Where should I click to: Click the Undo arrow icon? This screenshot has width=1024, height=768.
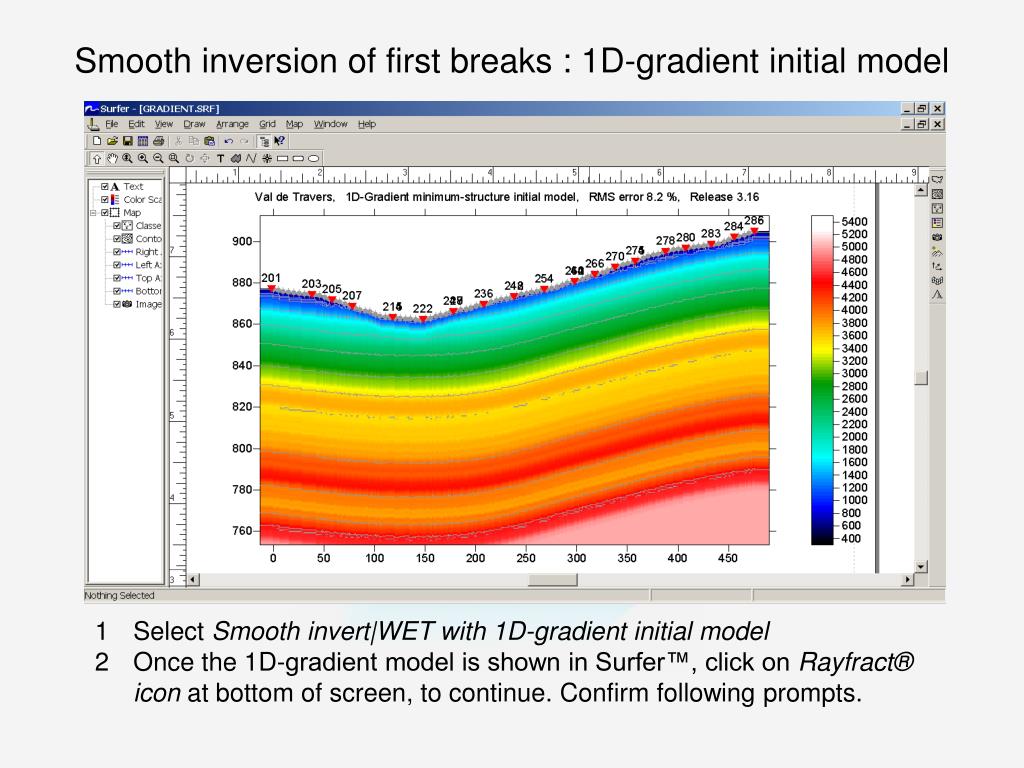tap(229, 141)
